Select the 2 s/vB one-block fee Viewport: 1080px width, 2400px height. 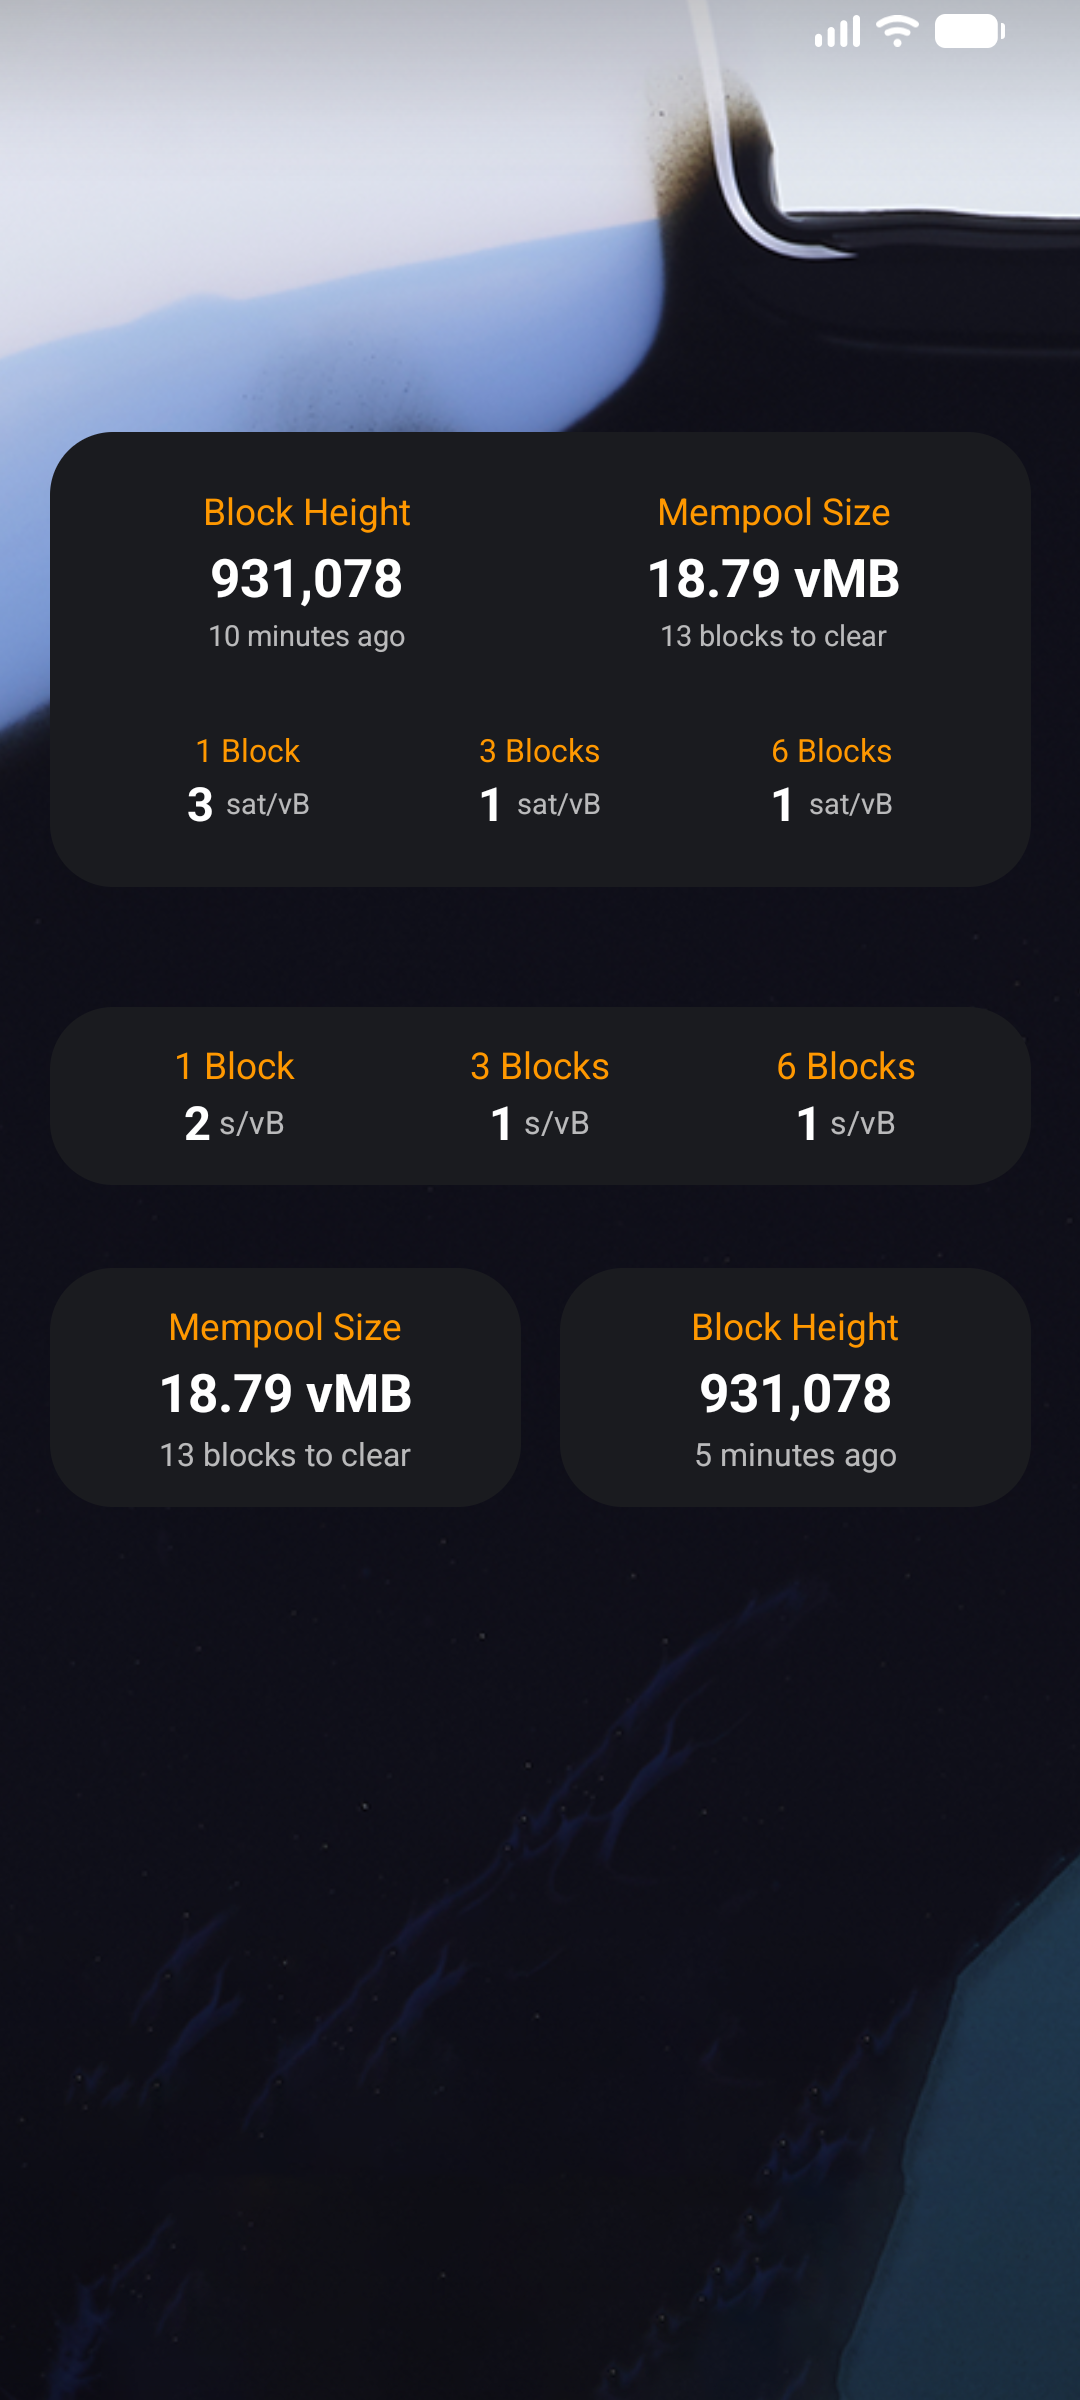pyautogui.click(x=234, y=1123)
